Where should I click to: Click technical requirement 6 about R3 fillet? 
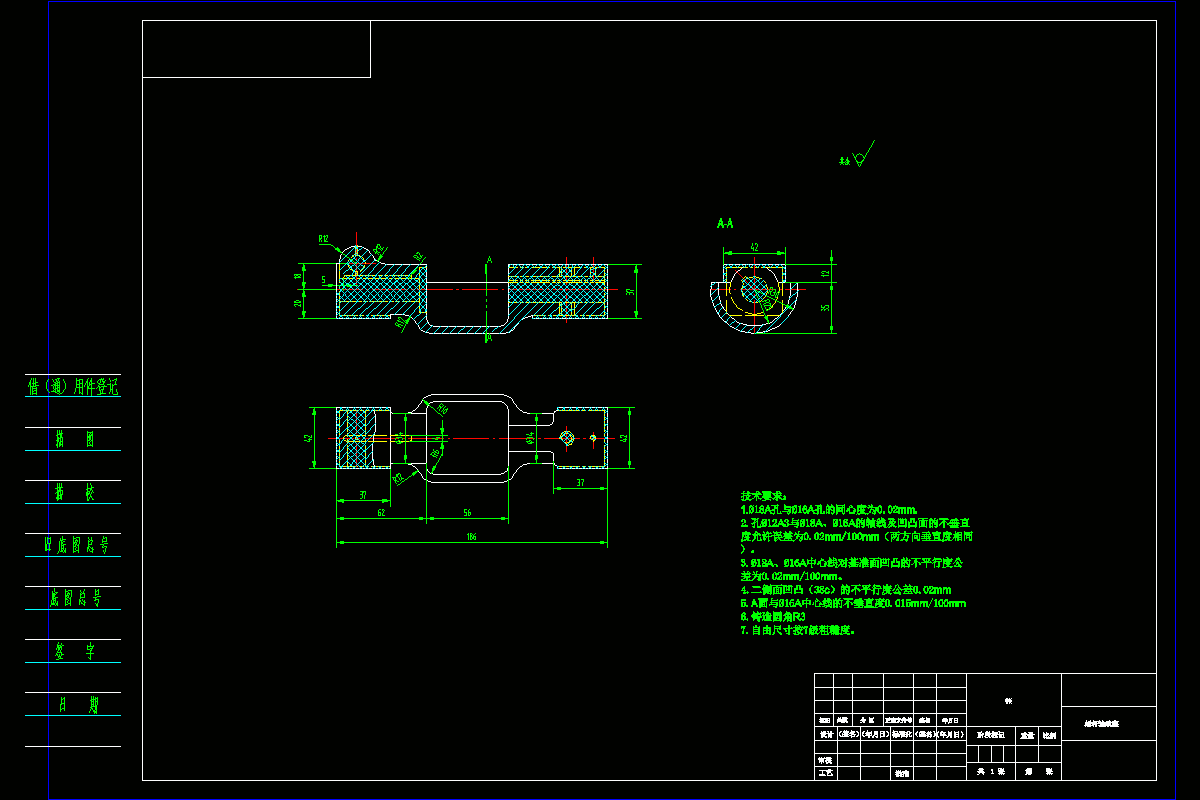click(x=773, y=617)
